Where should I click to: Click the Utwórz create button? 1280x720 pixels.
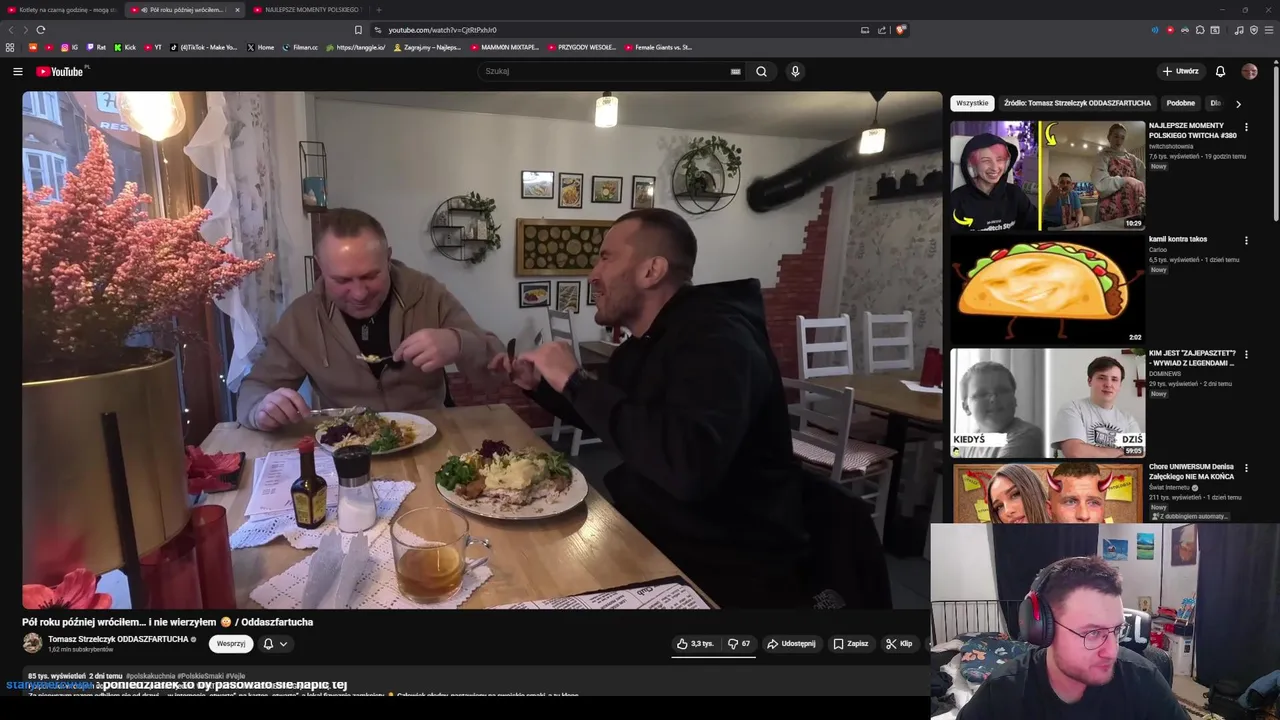click(x=1180, y=71)
